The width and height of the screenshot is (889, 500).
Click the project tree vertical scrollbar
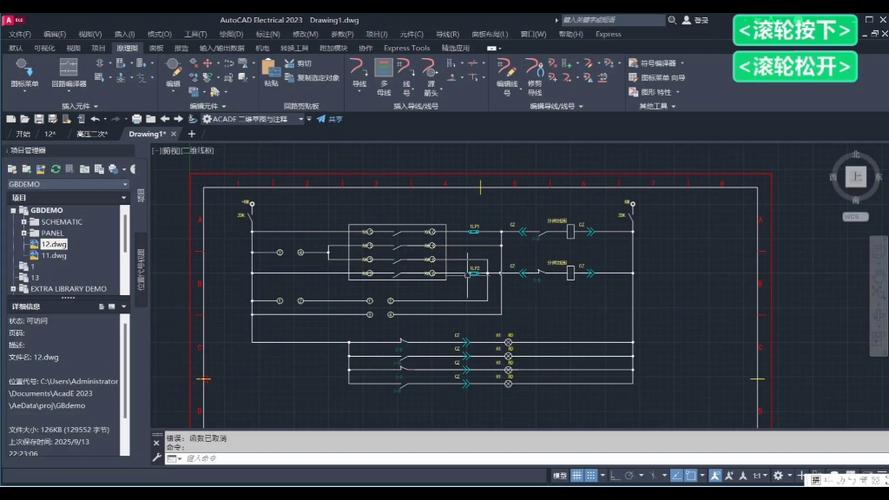125,249
